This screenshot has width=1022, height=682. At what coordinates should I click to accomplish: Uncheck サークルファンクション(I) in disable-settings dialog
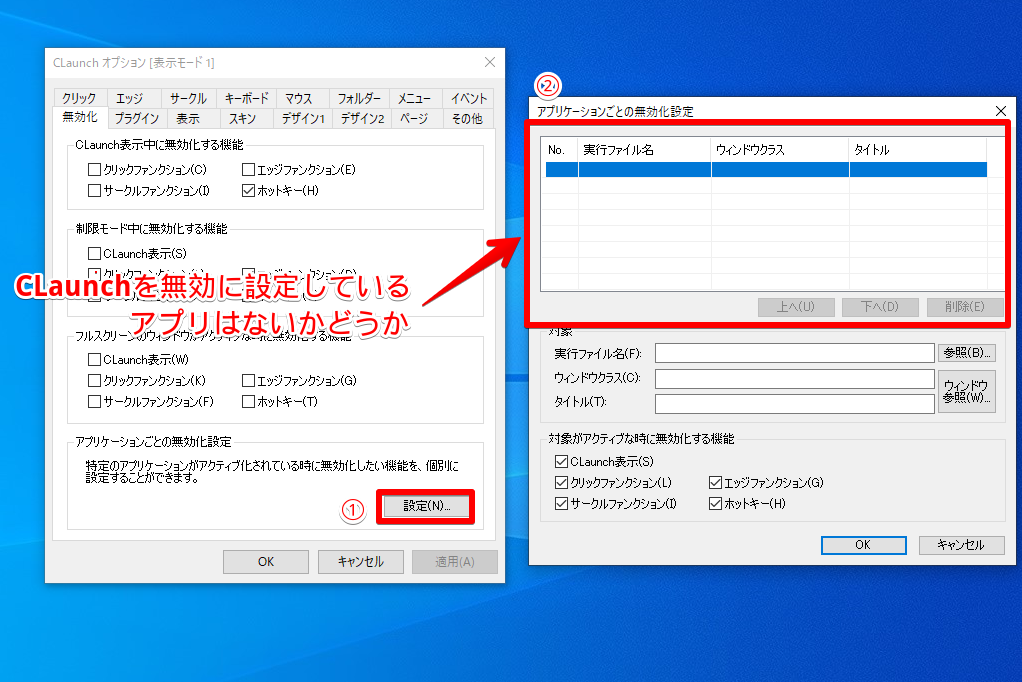click(561, 503)
